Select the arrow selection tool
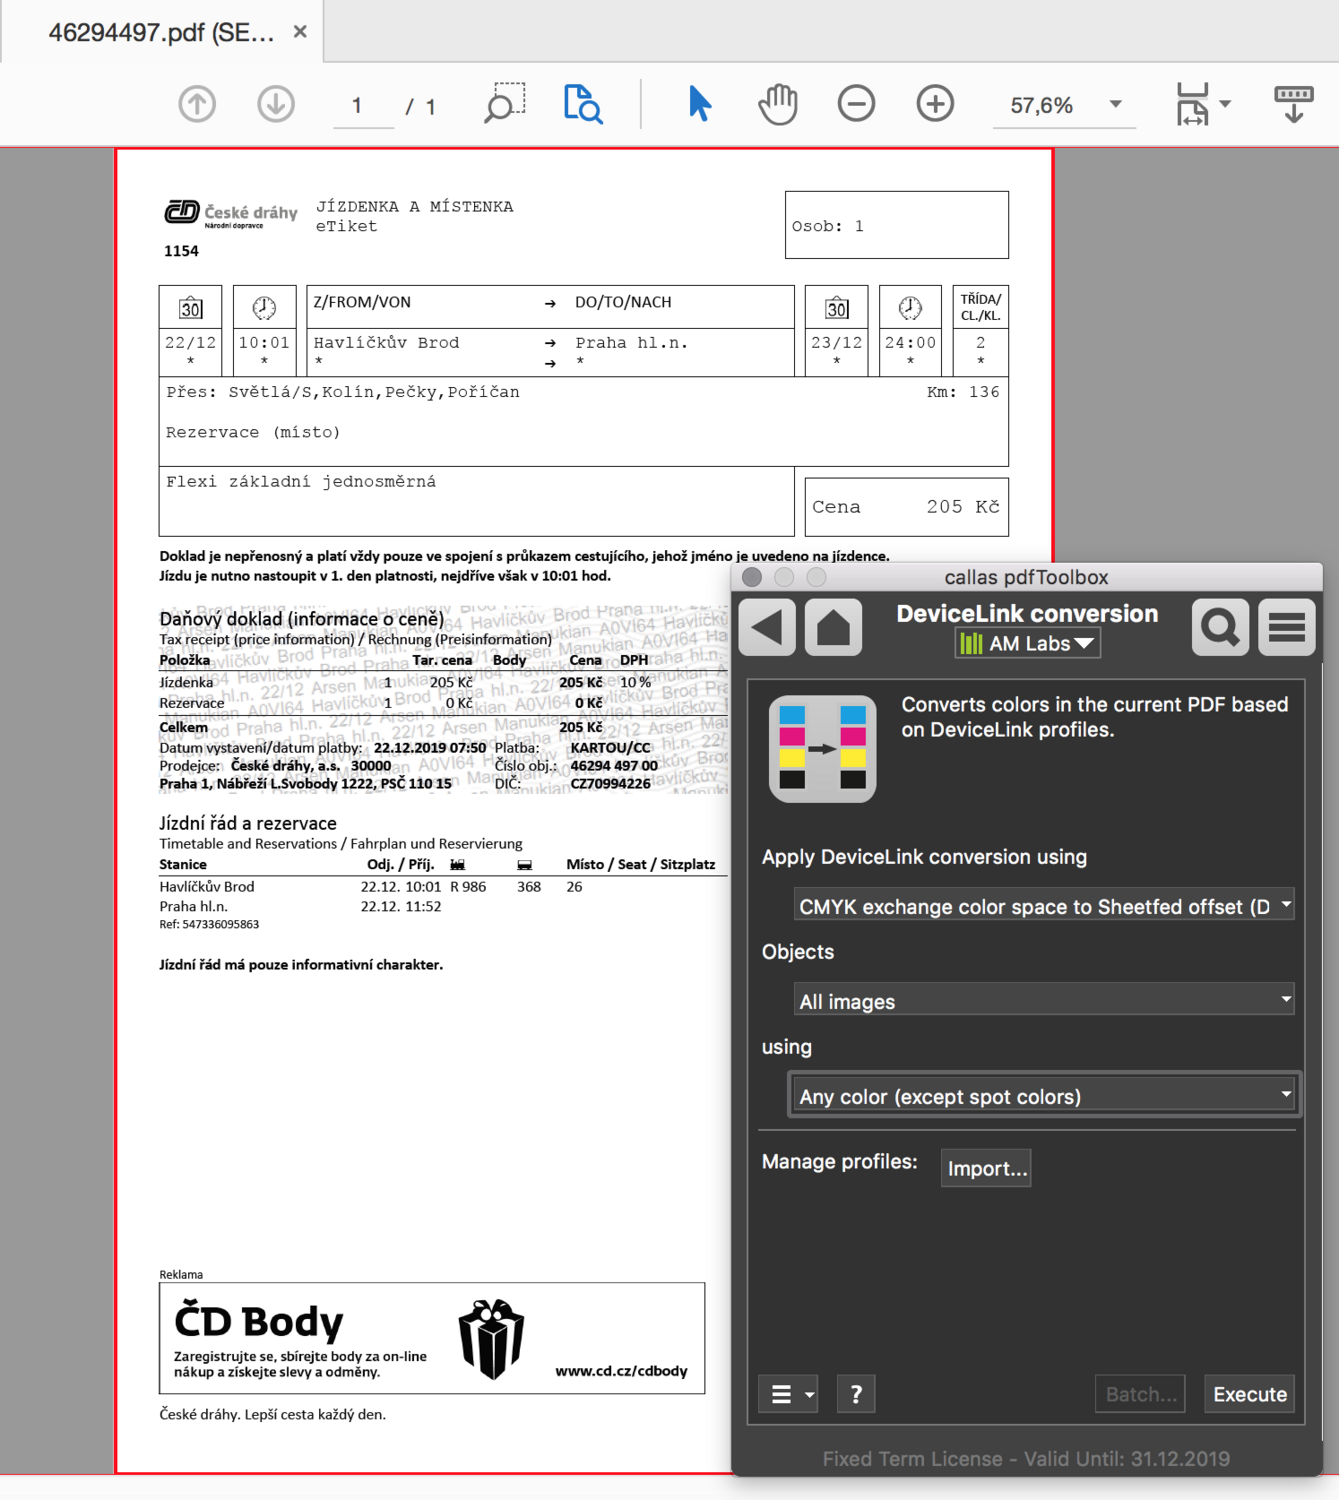Screen dimensions: 1339x1500 pos(700,103)
